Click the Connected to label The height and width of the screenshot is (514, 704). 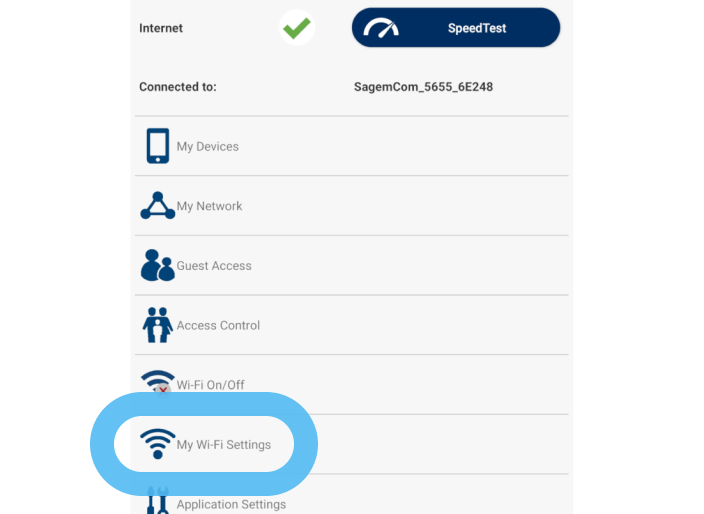click(178, 87)
